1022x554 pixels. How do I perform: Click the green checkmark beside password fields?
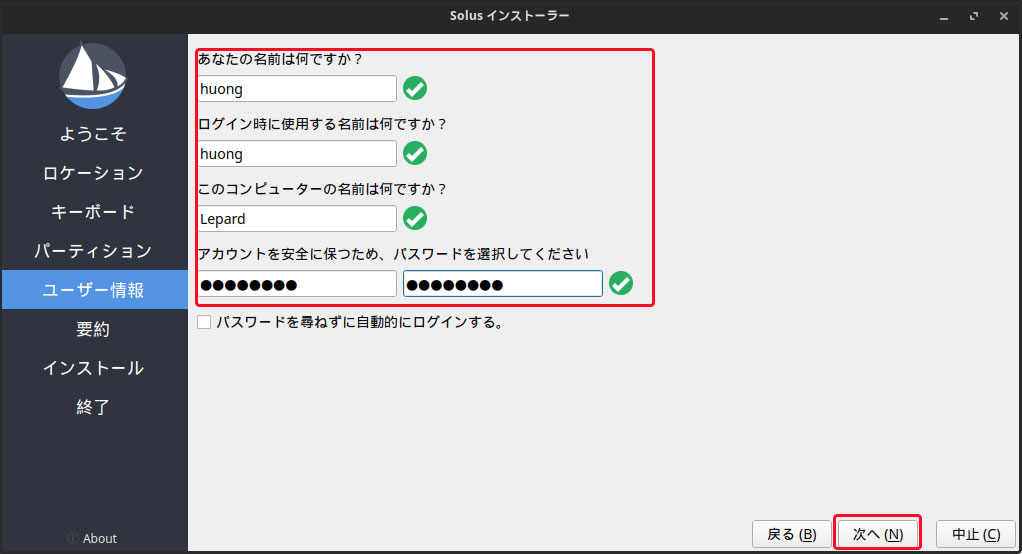click(621, 284)
